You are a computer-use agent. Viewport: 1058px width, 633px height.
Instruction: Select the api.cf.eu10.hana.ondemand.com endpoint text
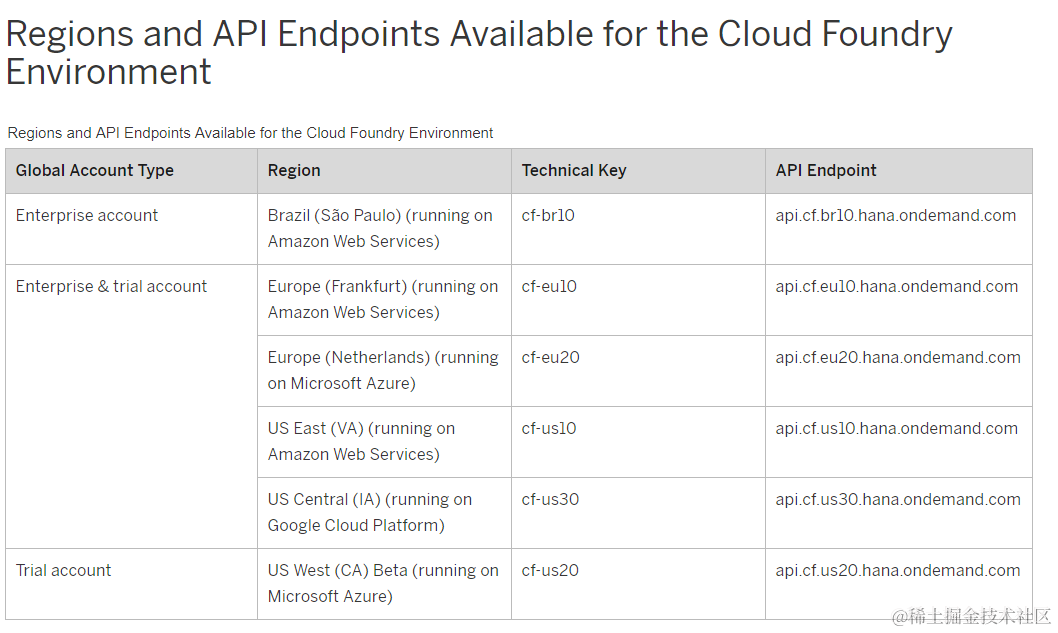pyautogui.click(x=897, y=286)
